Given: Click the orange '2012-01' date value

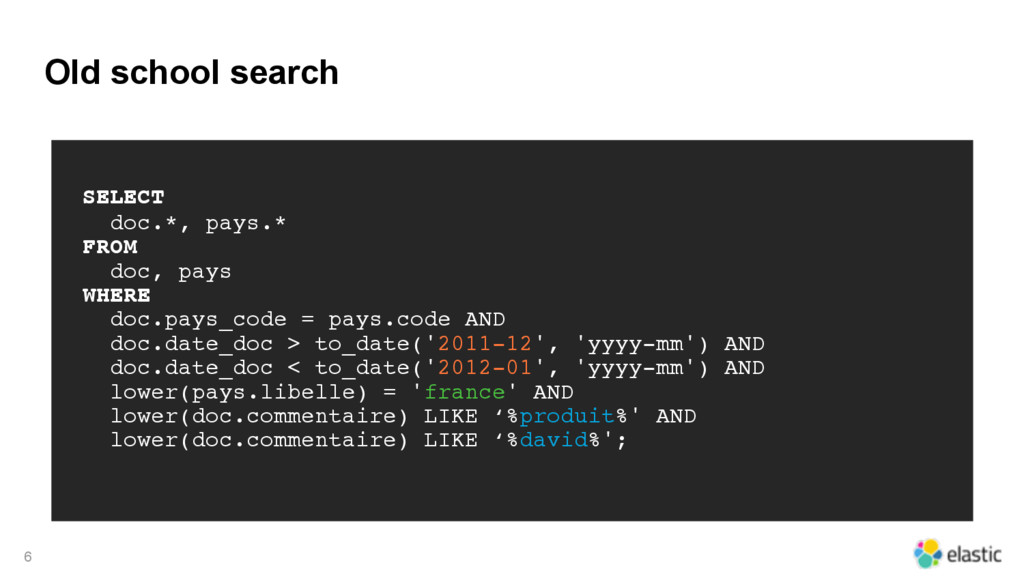Looking at the screenshot, I should [x=485, y=368].
